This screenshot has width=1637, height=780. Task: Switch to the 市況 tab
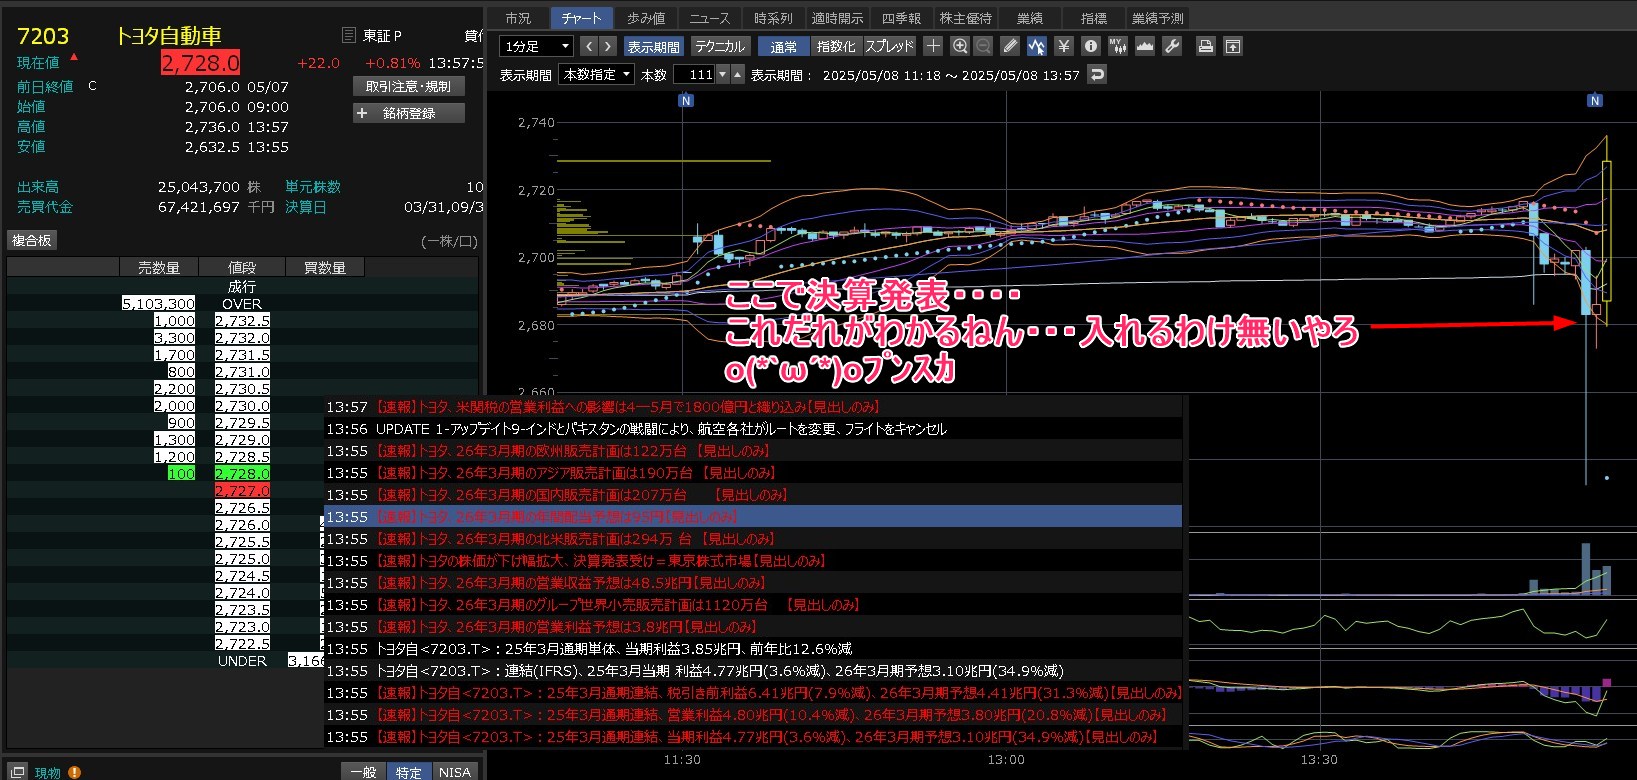point(518,18)
